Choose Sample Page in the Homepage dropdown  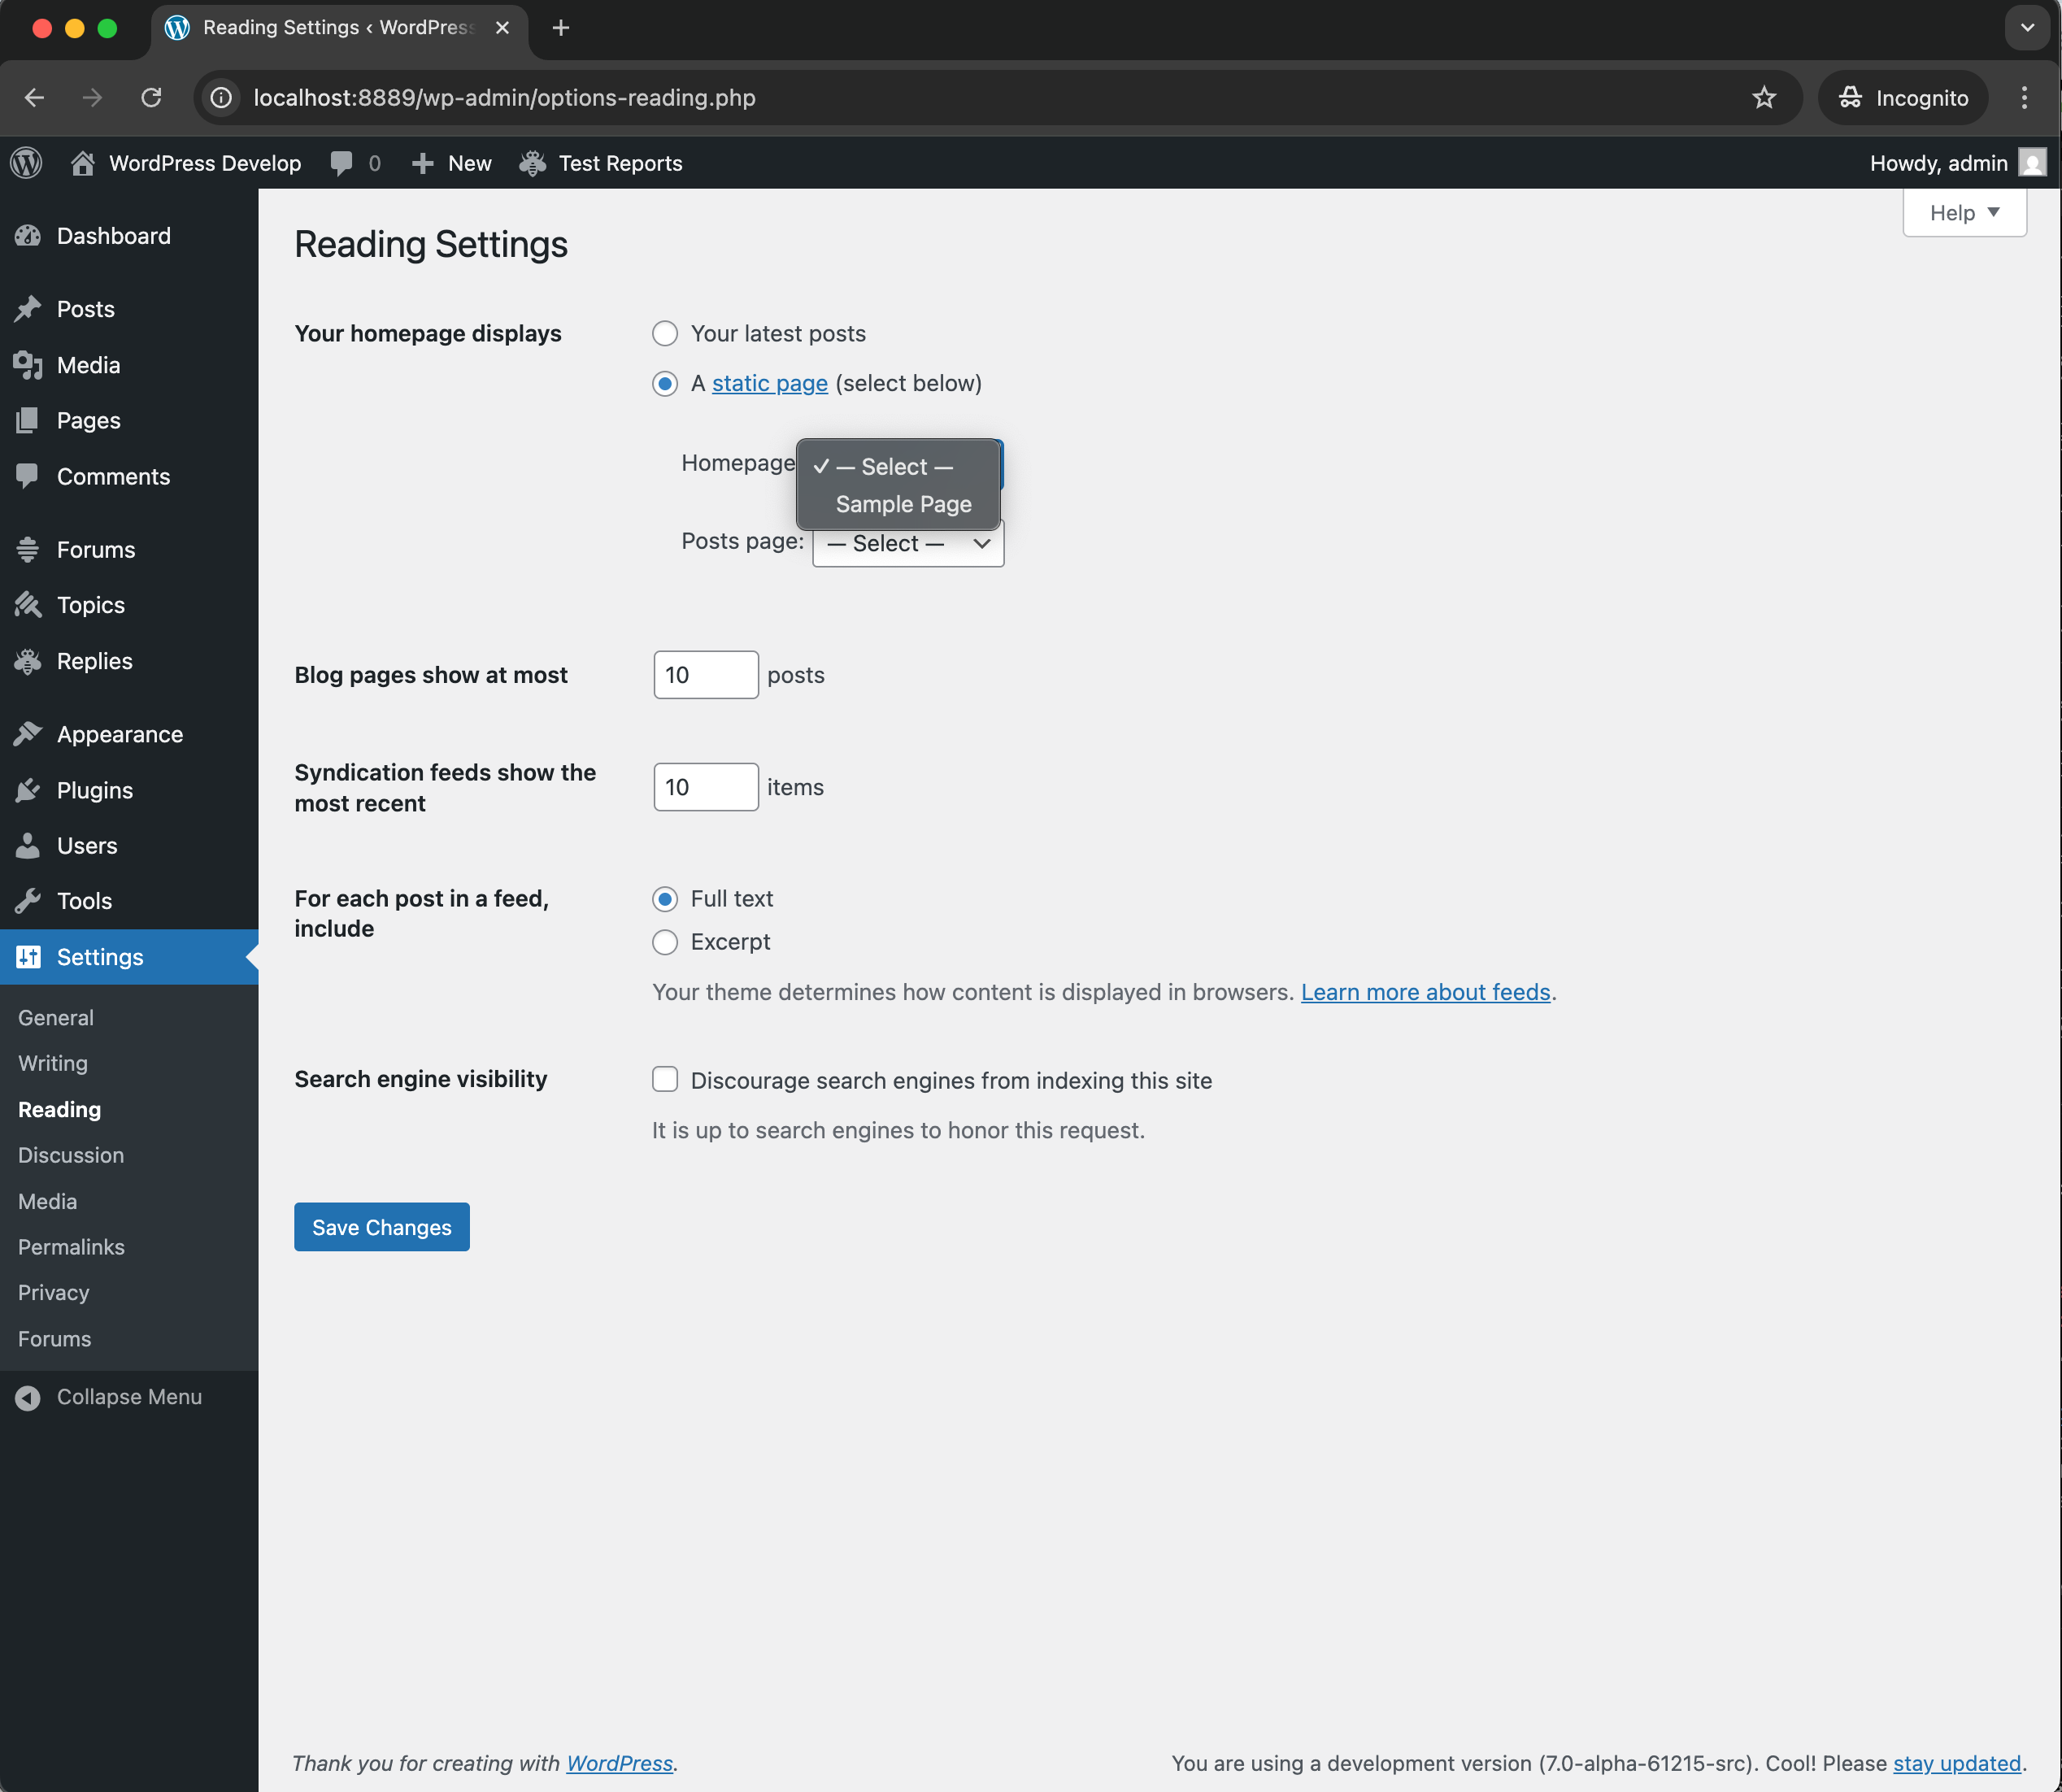tap(903, 505)
